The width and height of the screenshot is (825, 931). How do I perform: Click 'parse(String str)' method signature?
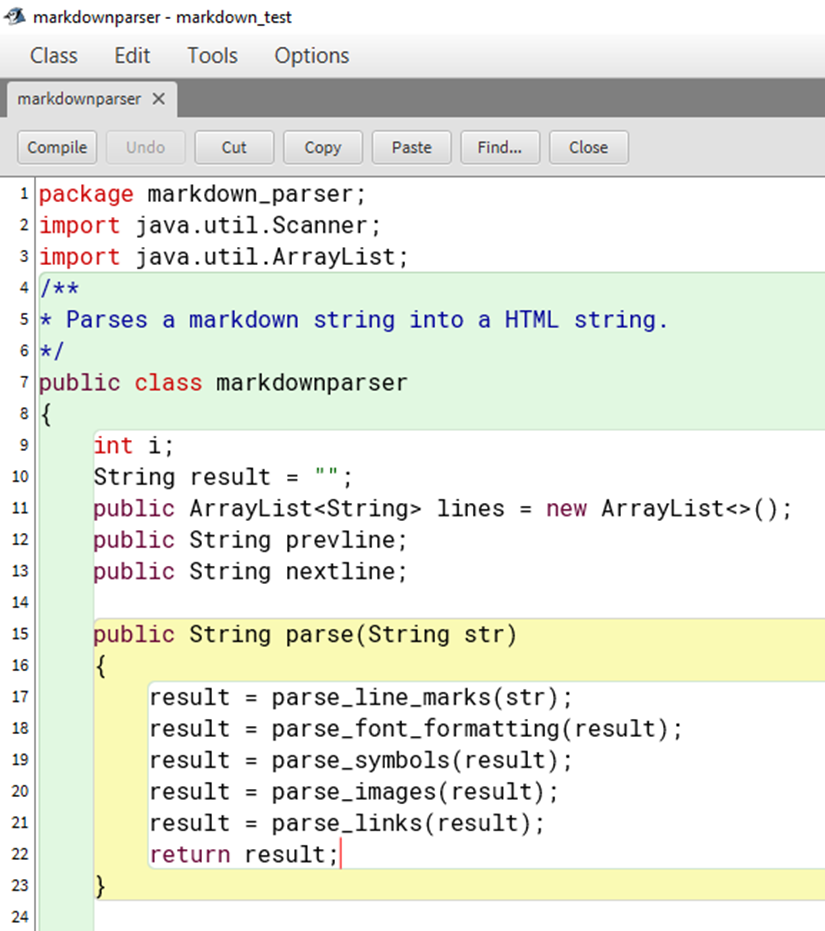(402, 635)
